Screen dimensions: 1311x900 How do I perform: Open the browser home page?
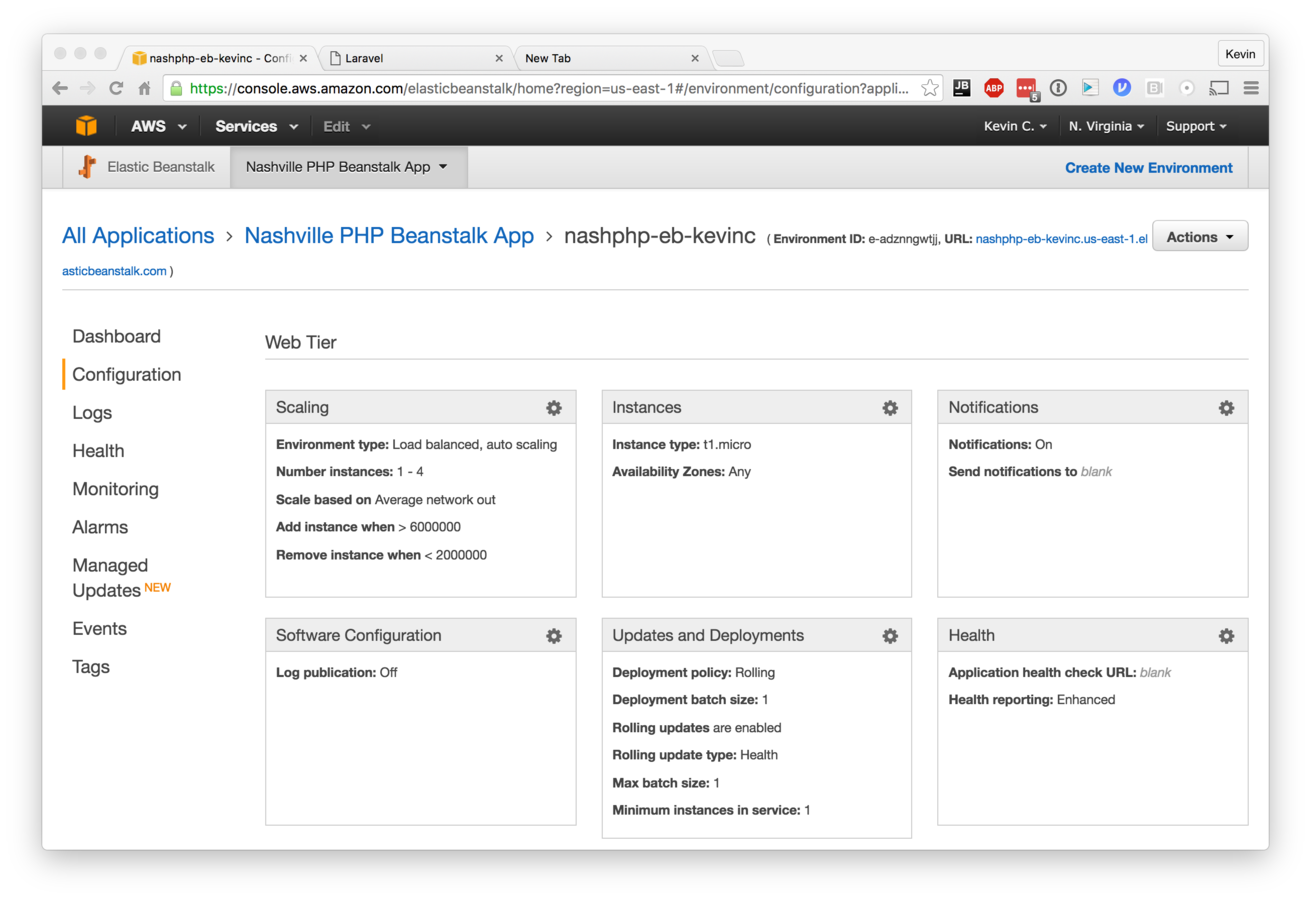click(x=144, y=88)
